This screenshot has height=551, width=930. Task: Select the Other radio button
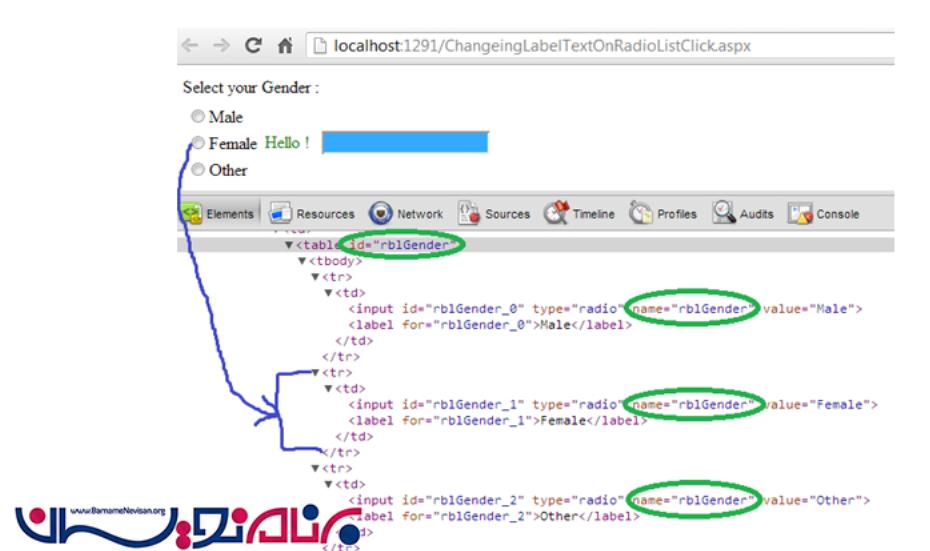[x=198, y=170]
